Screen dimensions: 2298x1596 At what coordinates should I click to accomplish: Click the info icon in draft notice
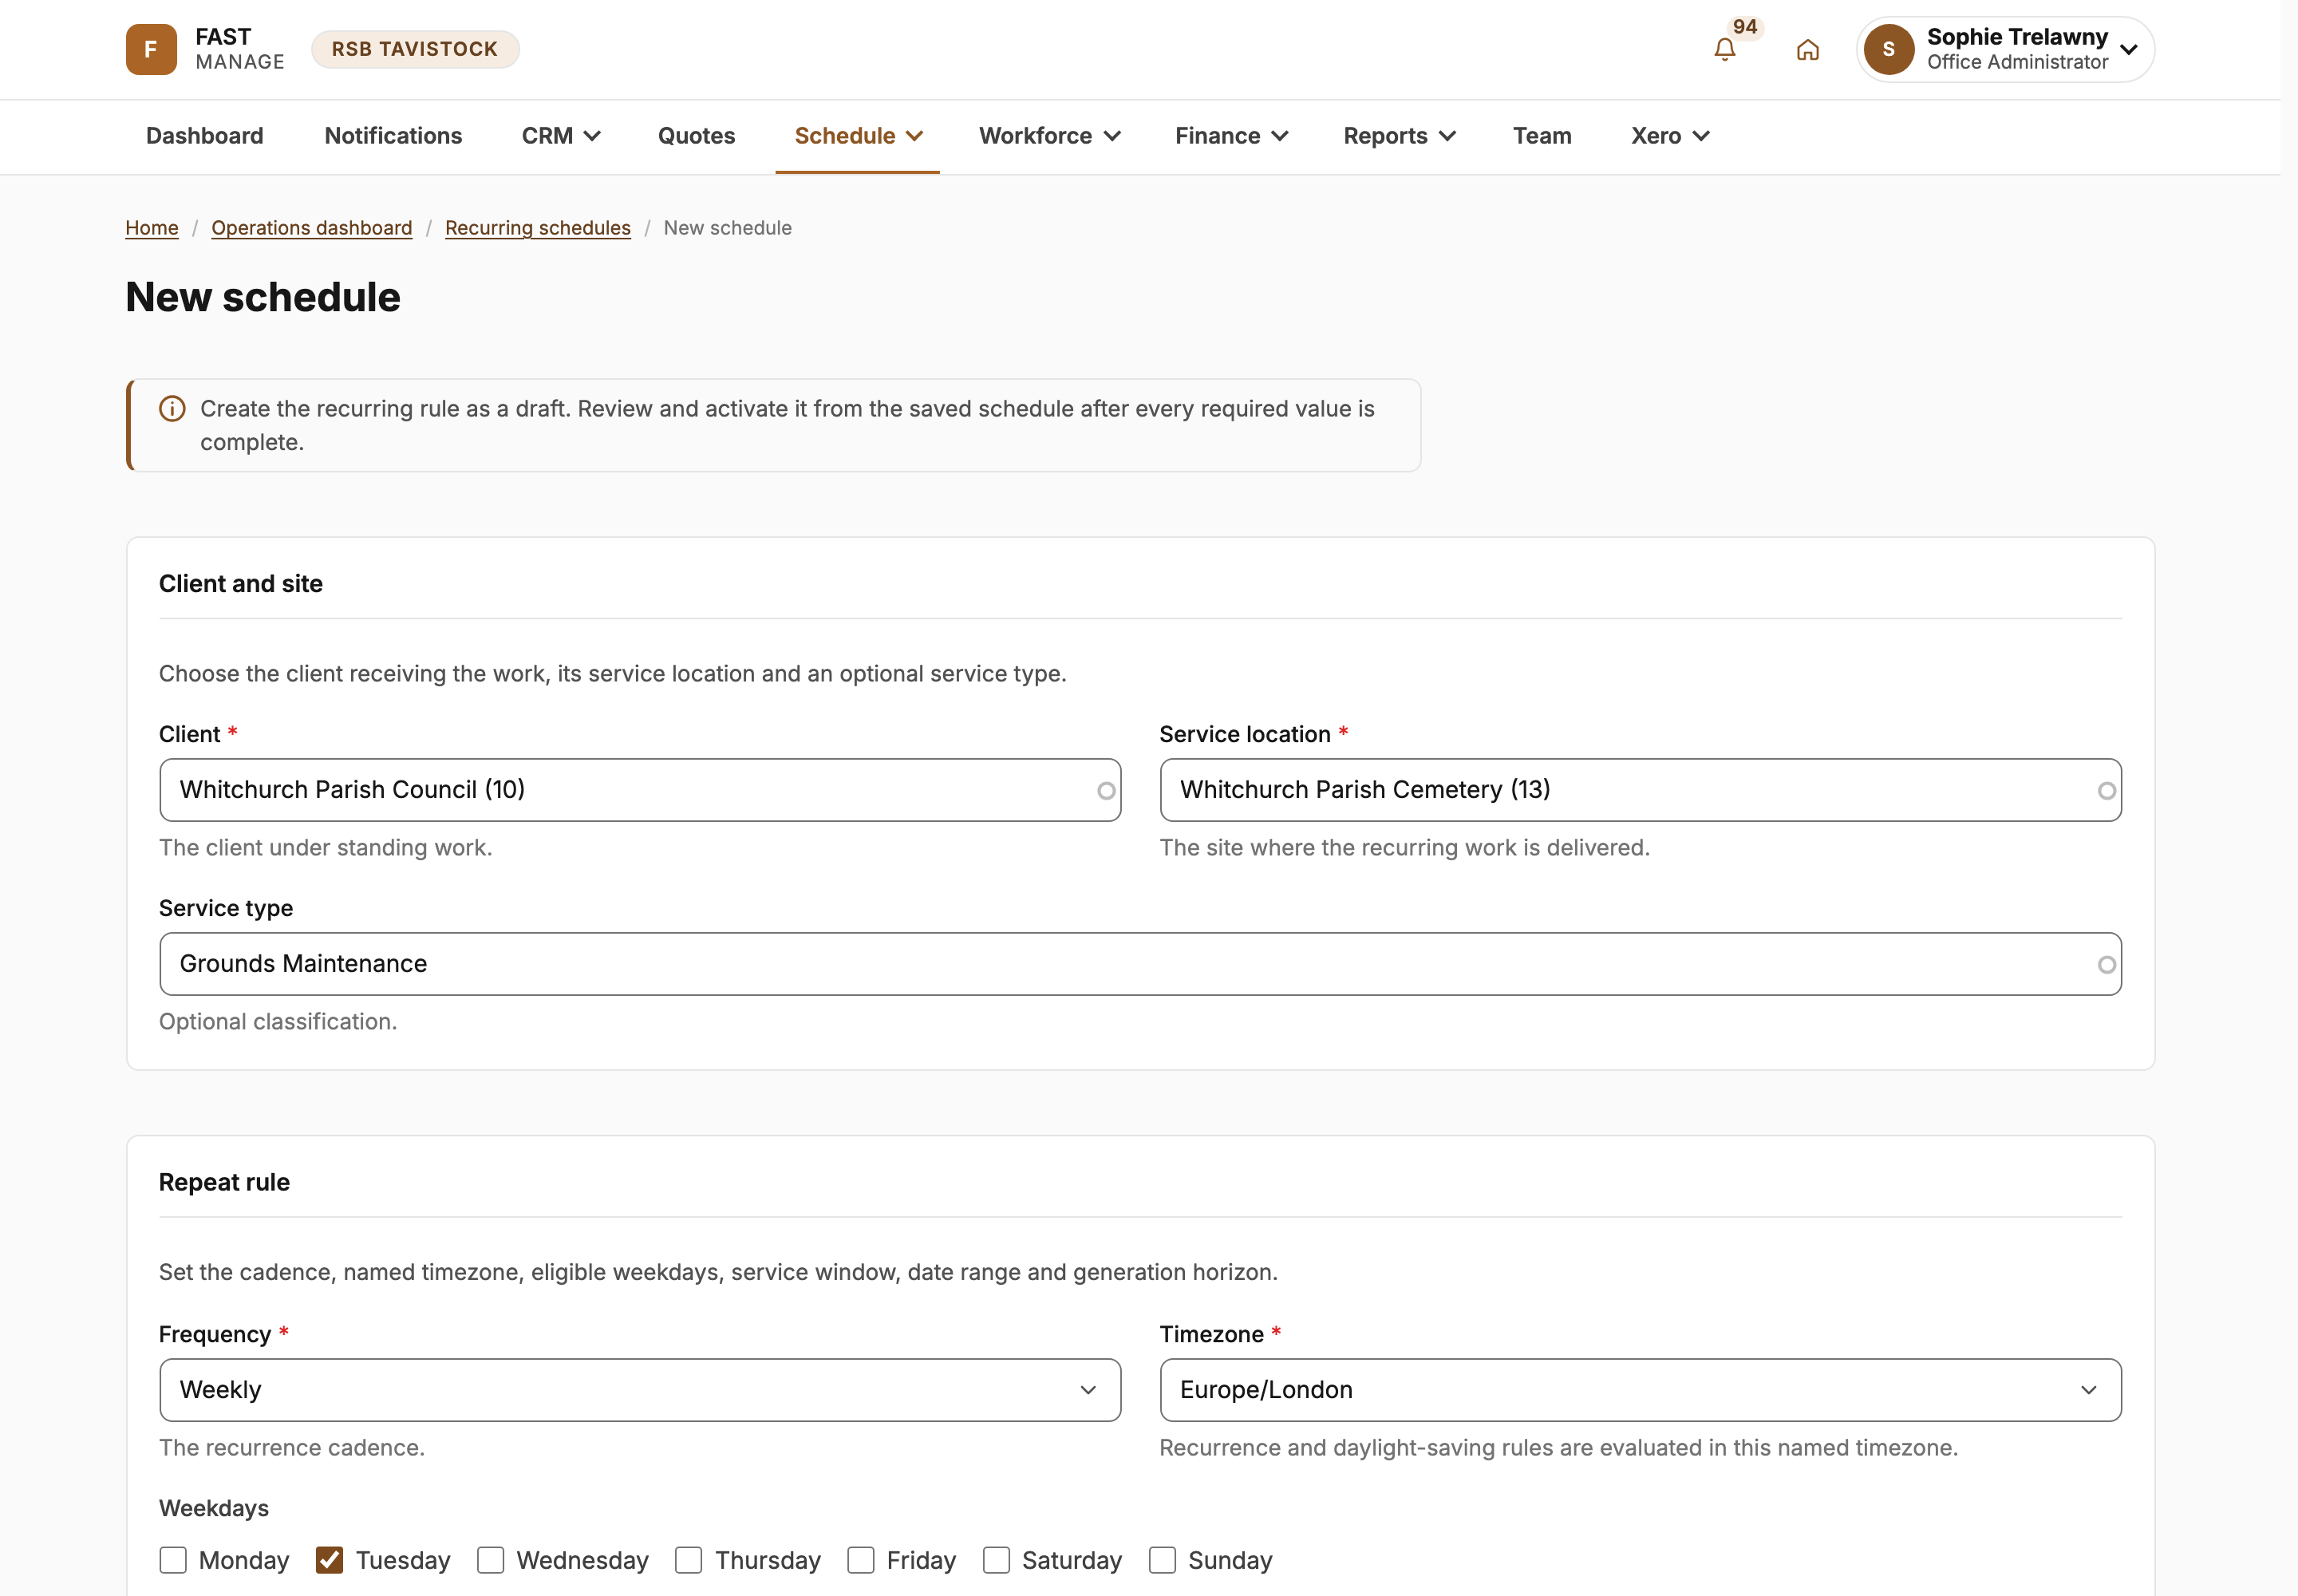tap(172, 409)
